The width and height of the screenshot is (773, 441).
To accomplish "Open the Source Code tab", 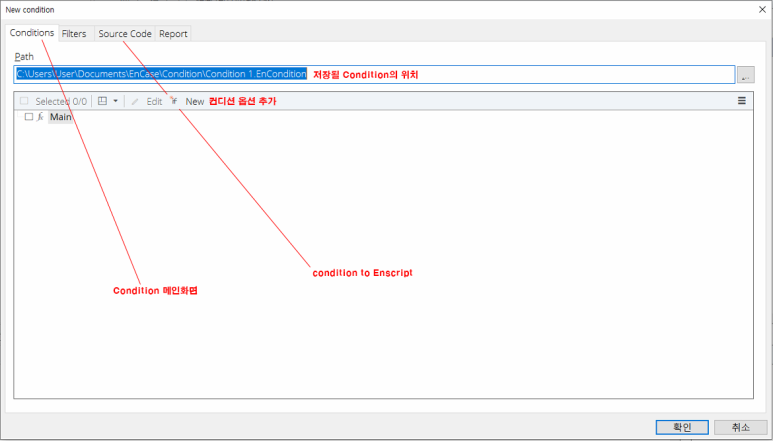I will point(125,34).
